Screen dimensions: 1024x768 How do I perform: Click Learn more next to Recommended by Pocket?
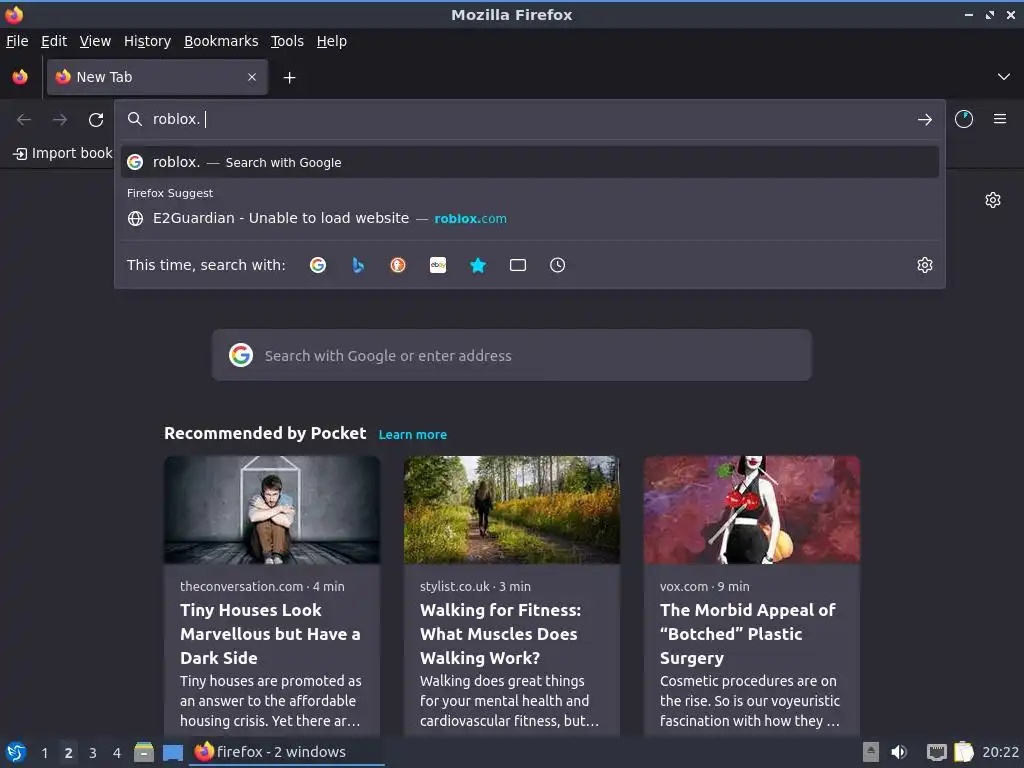pos(413,434)
